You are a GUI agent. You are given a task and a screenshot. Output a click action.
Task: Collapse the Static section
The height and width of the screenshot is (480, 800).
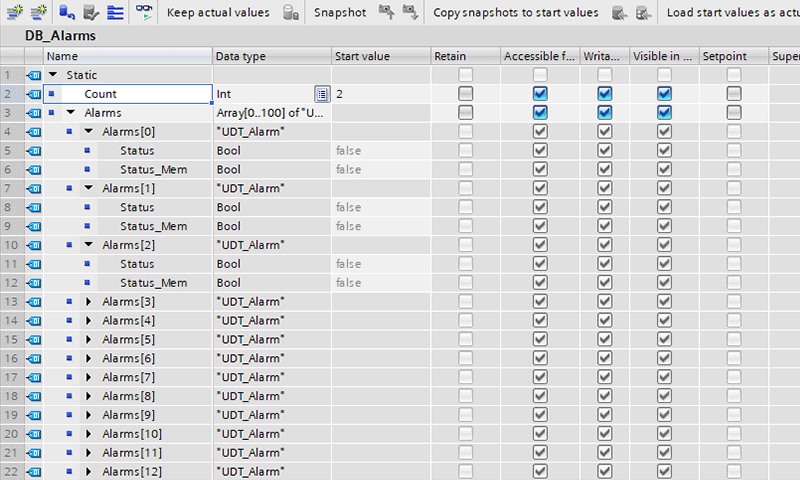point(53,74)
